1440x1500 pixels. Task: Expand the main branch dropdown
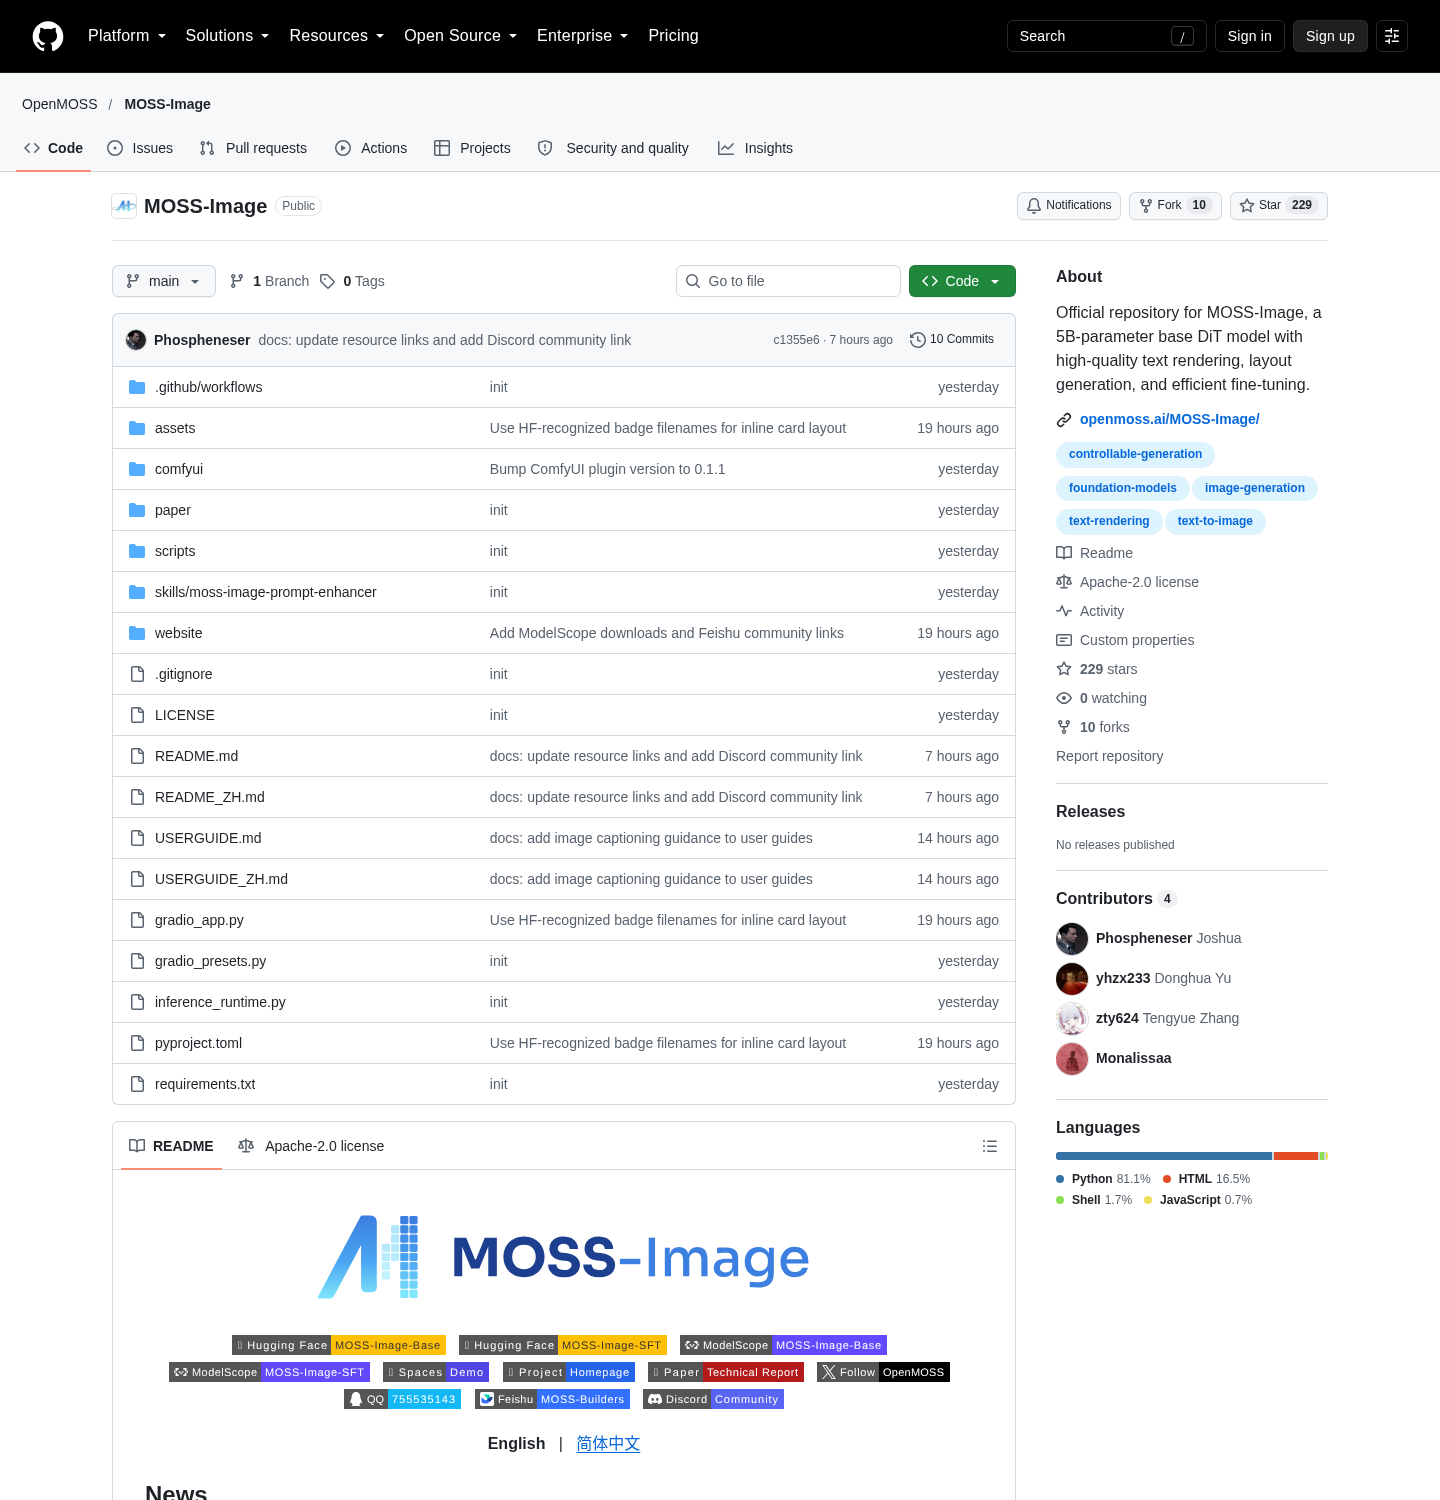pos(164,281)
